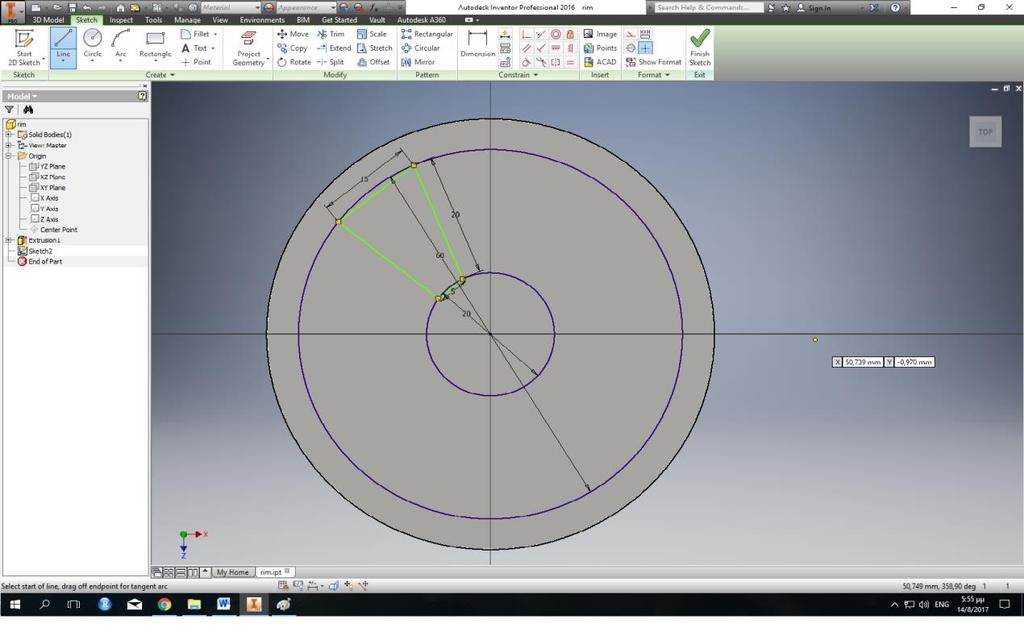Click the binoculars find icon in browser
This screenshot has width=1024, height=640.
pos(28,110)
